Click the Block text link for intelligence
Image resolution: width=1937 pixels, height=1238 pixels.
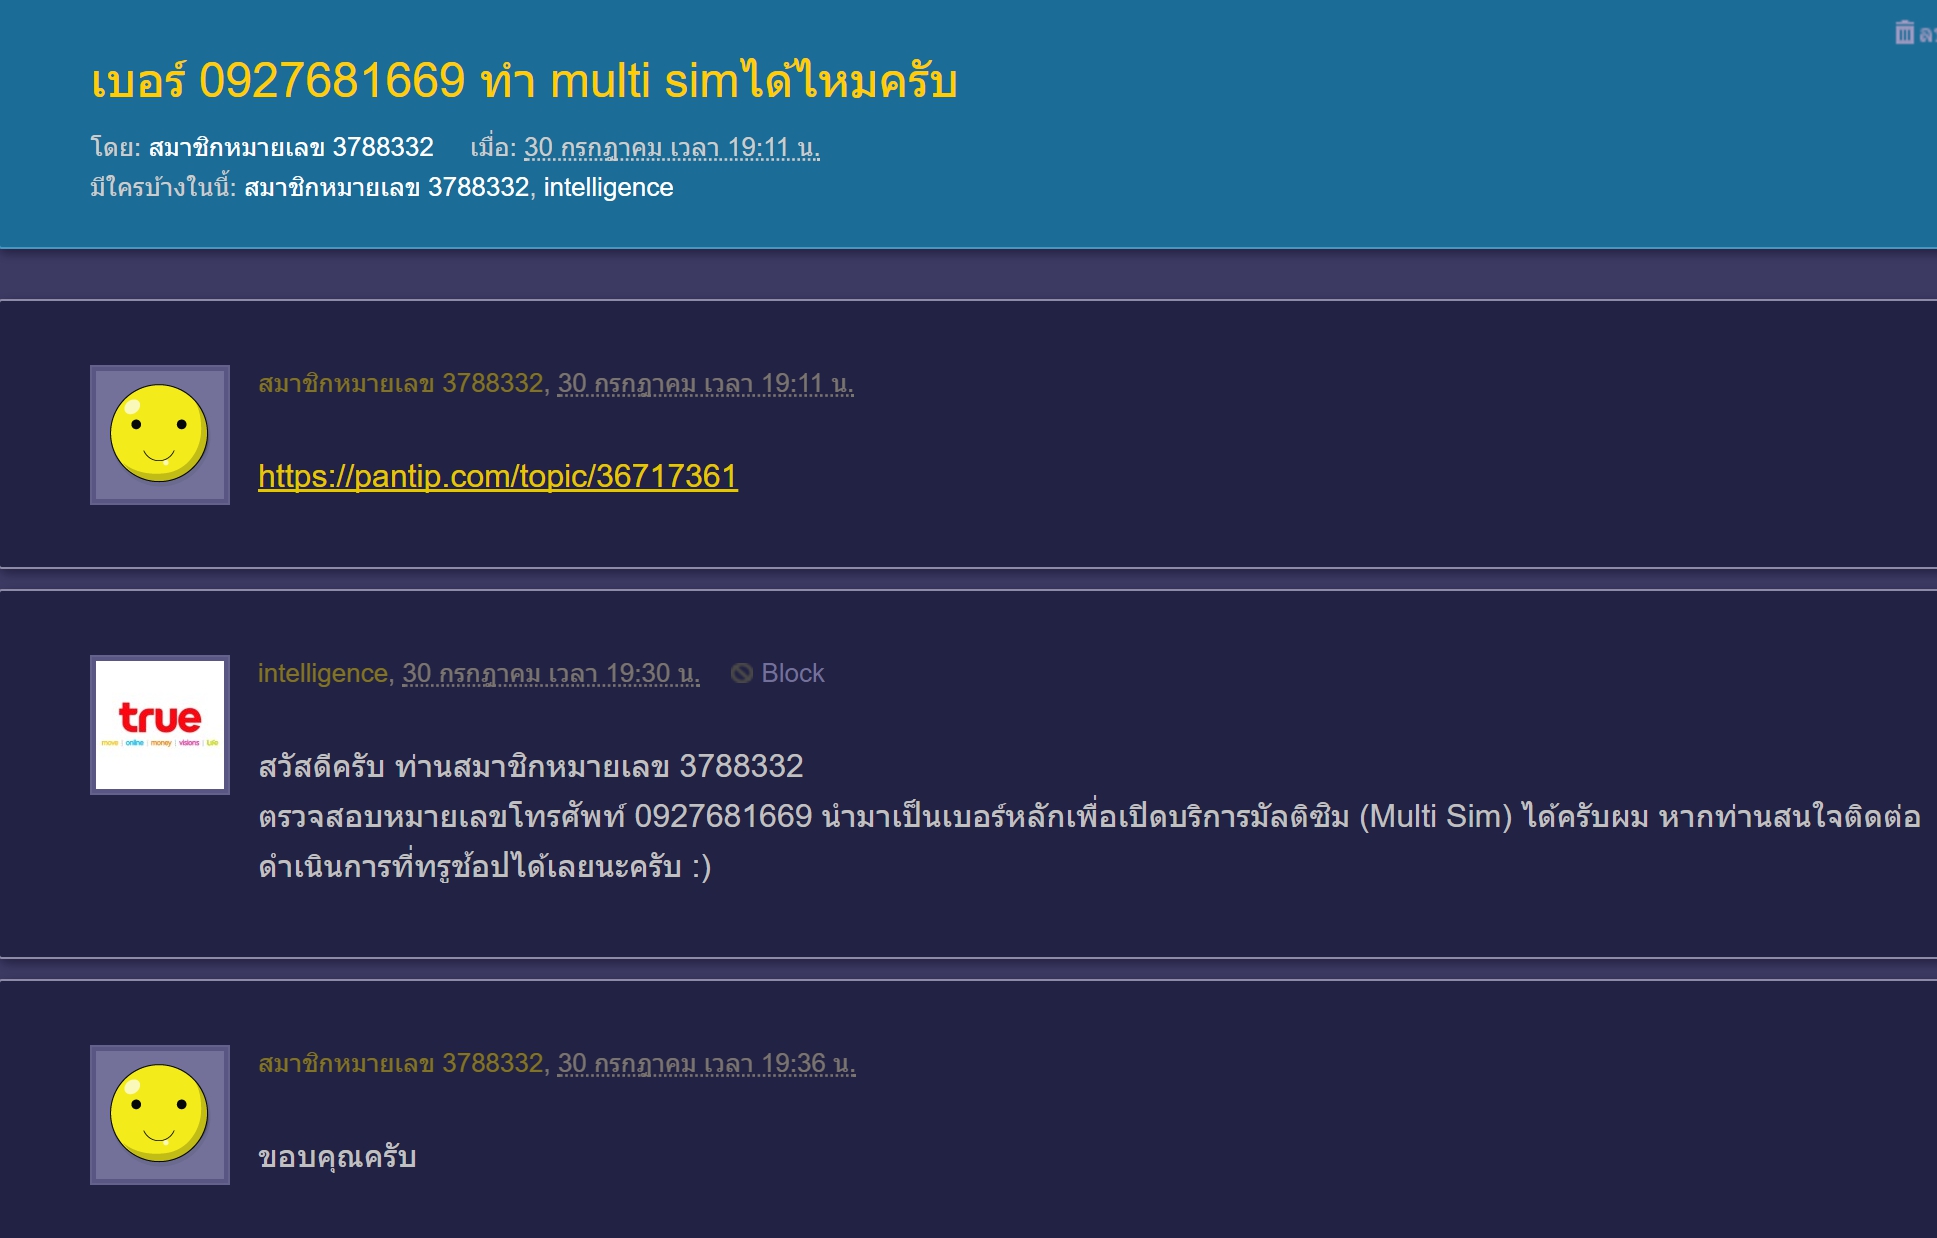coord(792,673)
